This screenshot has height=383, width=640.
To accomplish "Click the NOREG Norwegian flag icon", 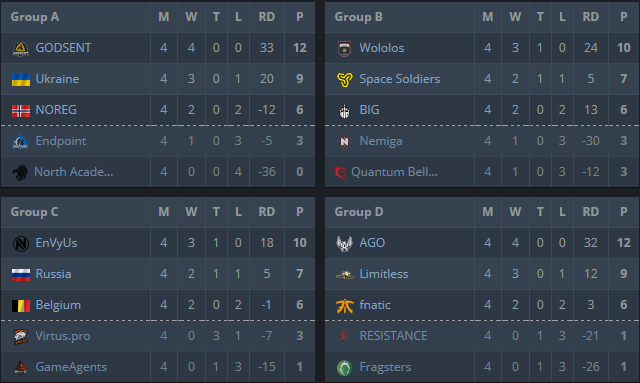I will tap(21, 111).
